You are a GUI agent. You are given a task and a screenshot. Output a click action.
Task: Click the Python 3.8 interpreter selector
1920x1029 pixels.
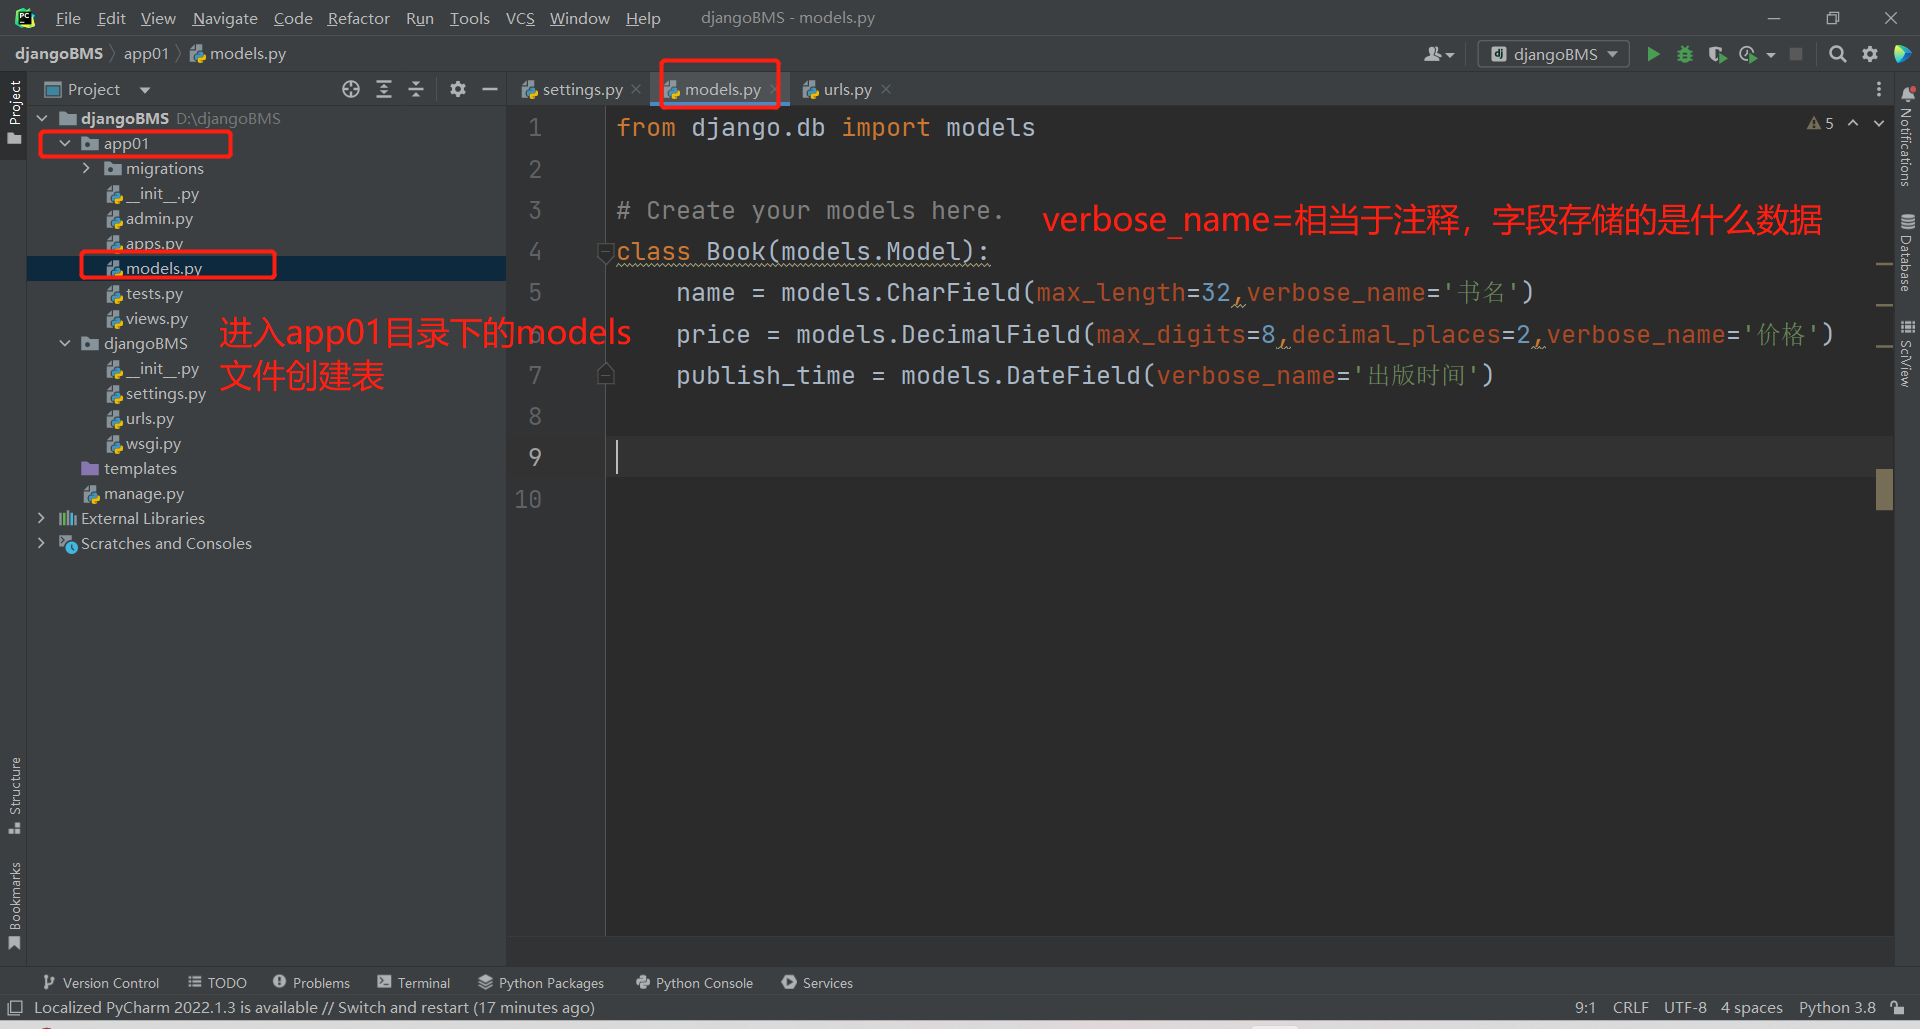pos(1837,1008)
